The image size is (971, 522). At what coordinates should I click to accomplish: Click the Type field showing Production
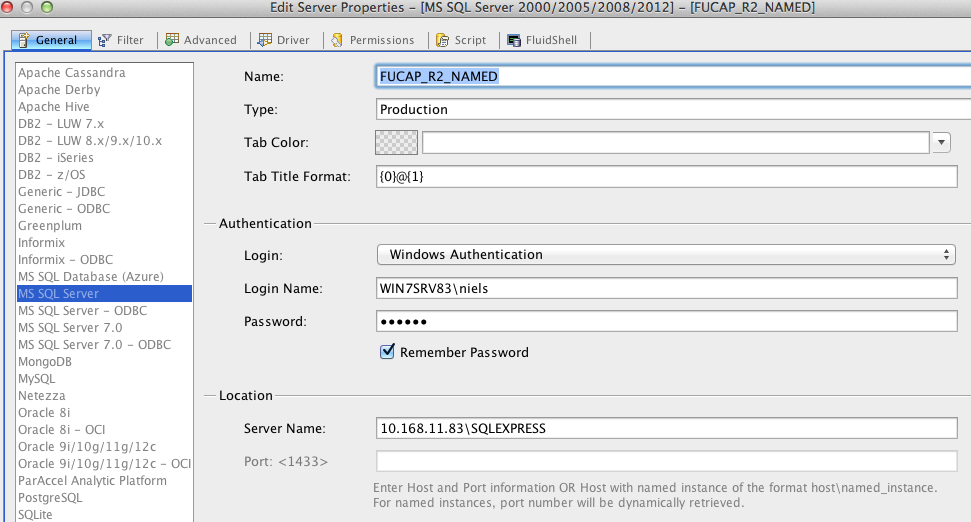[x=673, y=110]
